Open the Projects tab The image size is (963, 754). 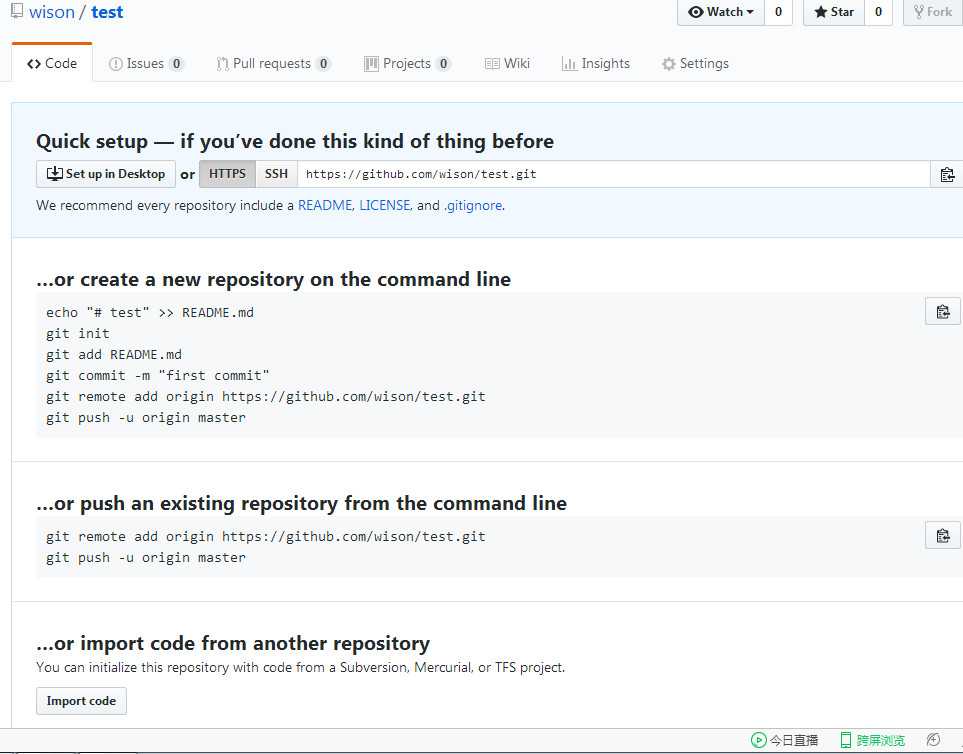tap(407, 63)
